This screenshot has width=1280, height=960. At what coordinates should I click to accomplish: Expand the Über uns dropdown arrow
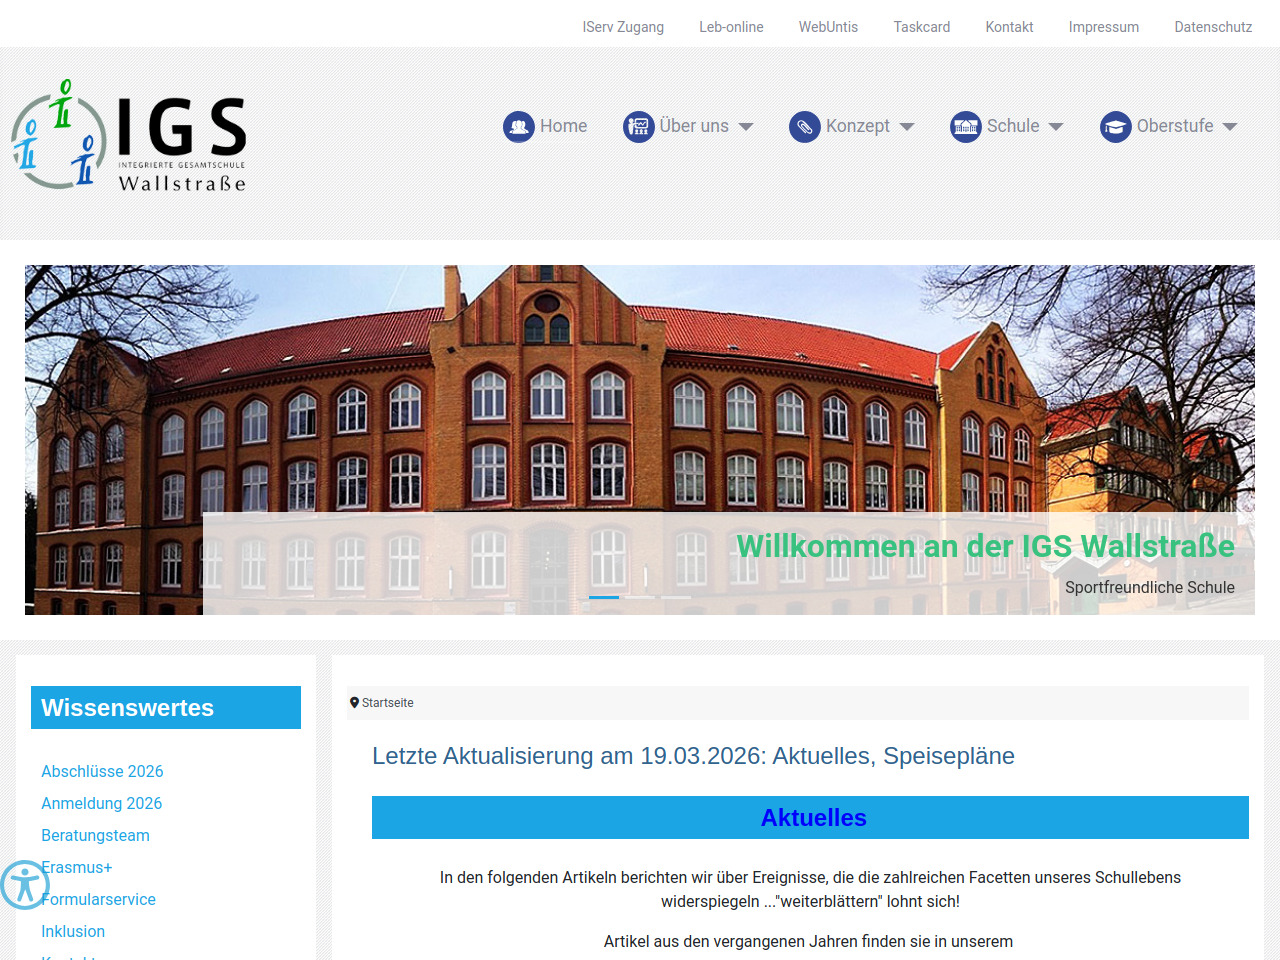pyautogui.click(x=746, y=127)
